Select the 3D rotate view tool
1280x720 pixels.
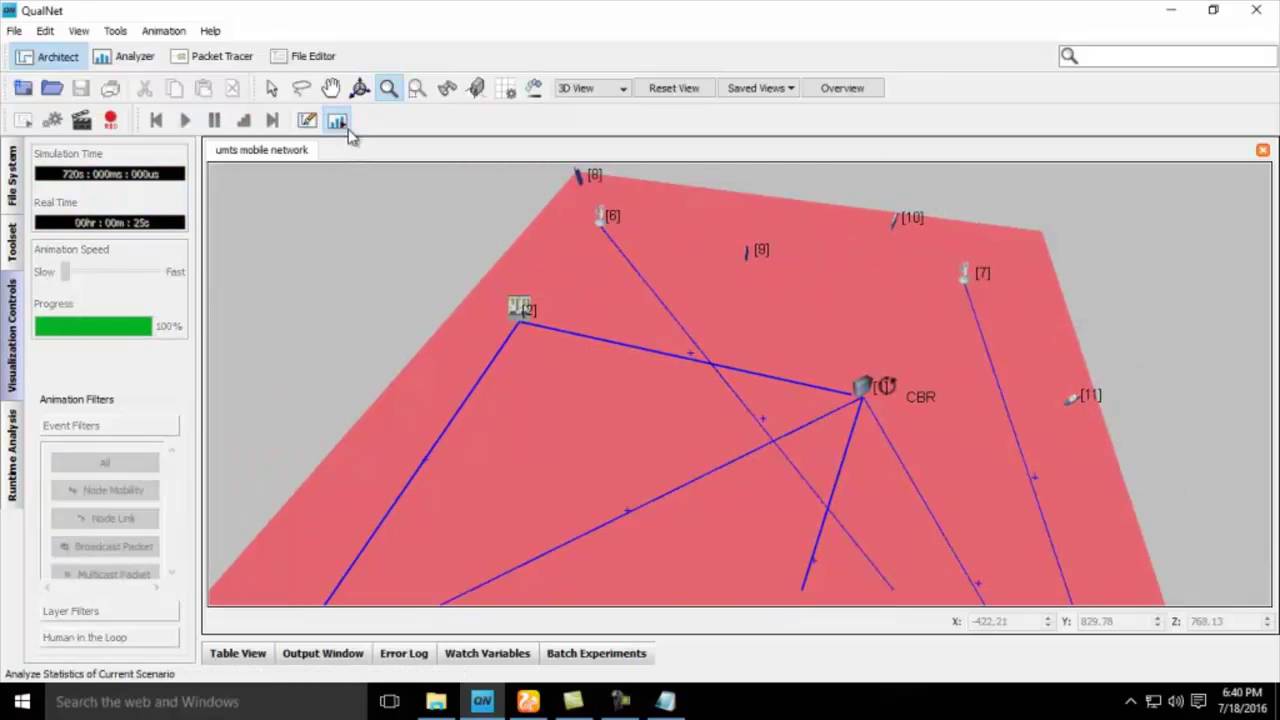coord(359,88)
